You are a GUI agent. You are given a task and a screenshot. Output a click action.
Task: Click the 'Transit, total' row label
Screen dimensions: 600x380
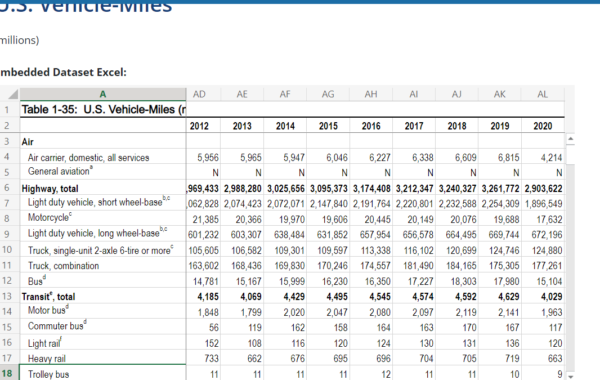[x=48, y=296]
